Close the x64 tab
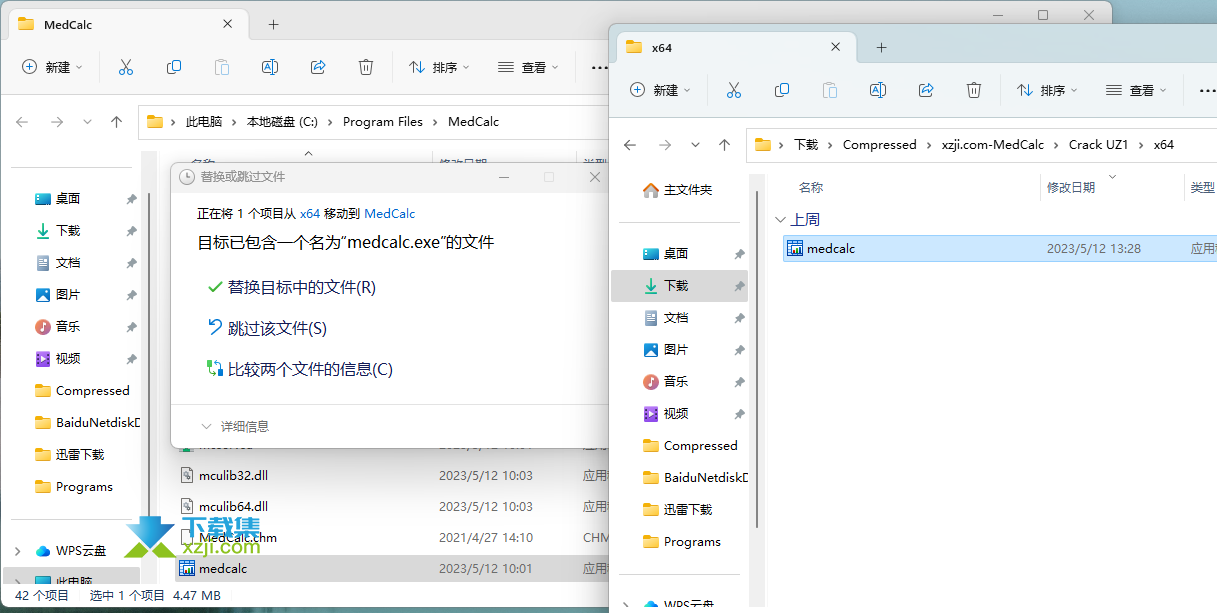1217x613 pixels. [x=836, y=47]
